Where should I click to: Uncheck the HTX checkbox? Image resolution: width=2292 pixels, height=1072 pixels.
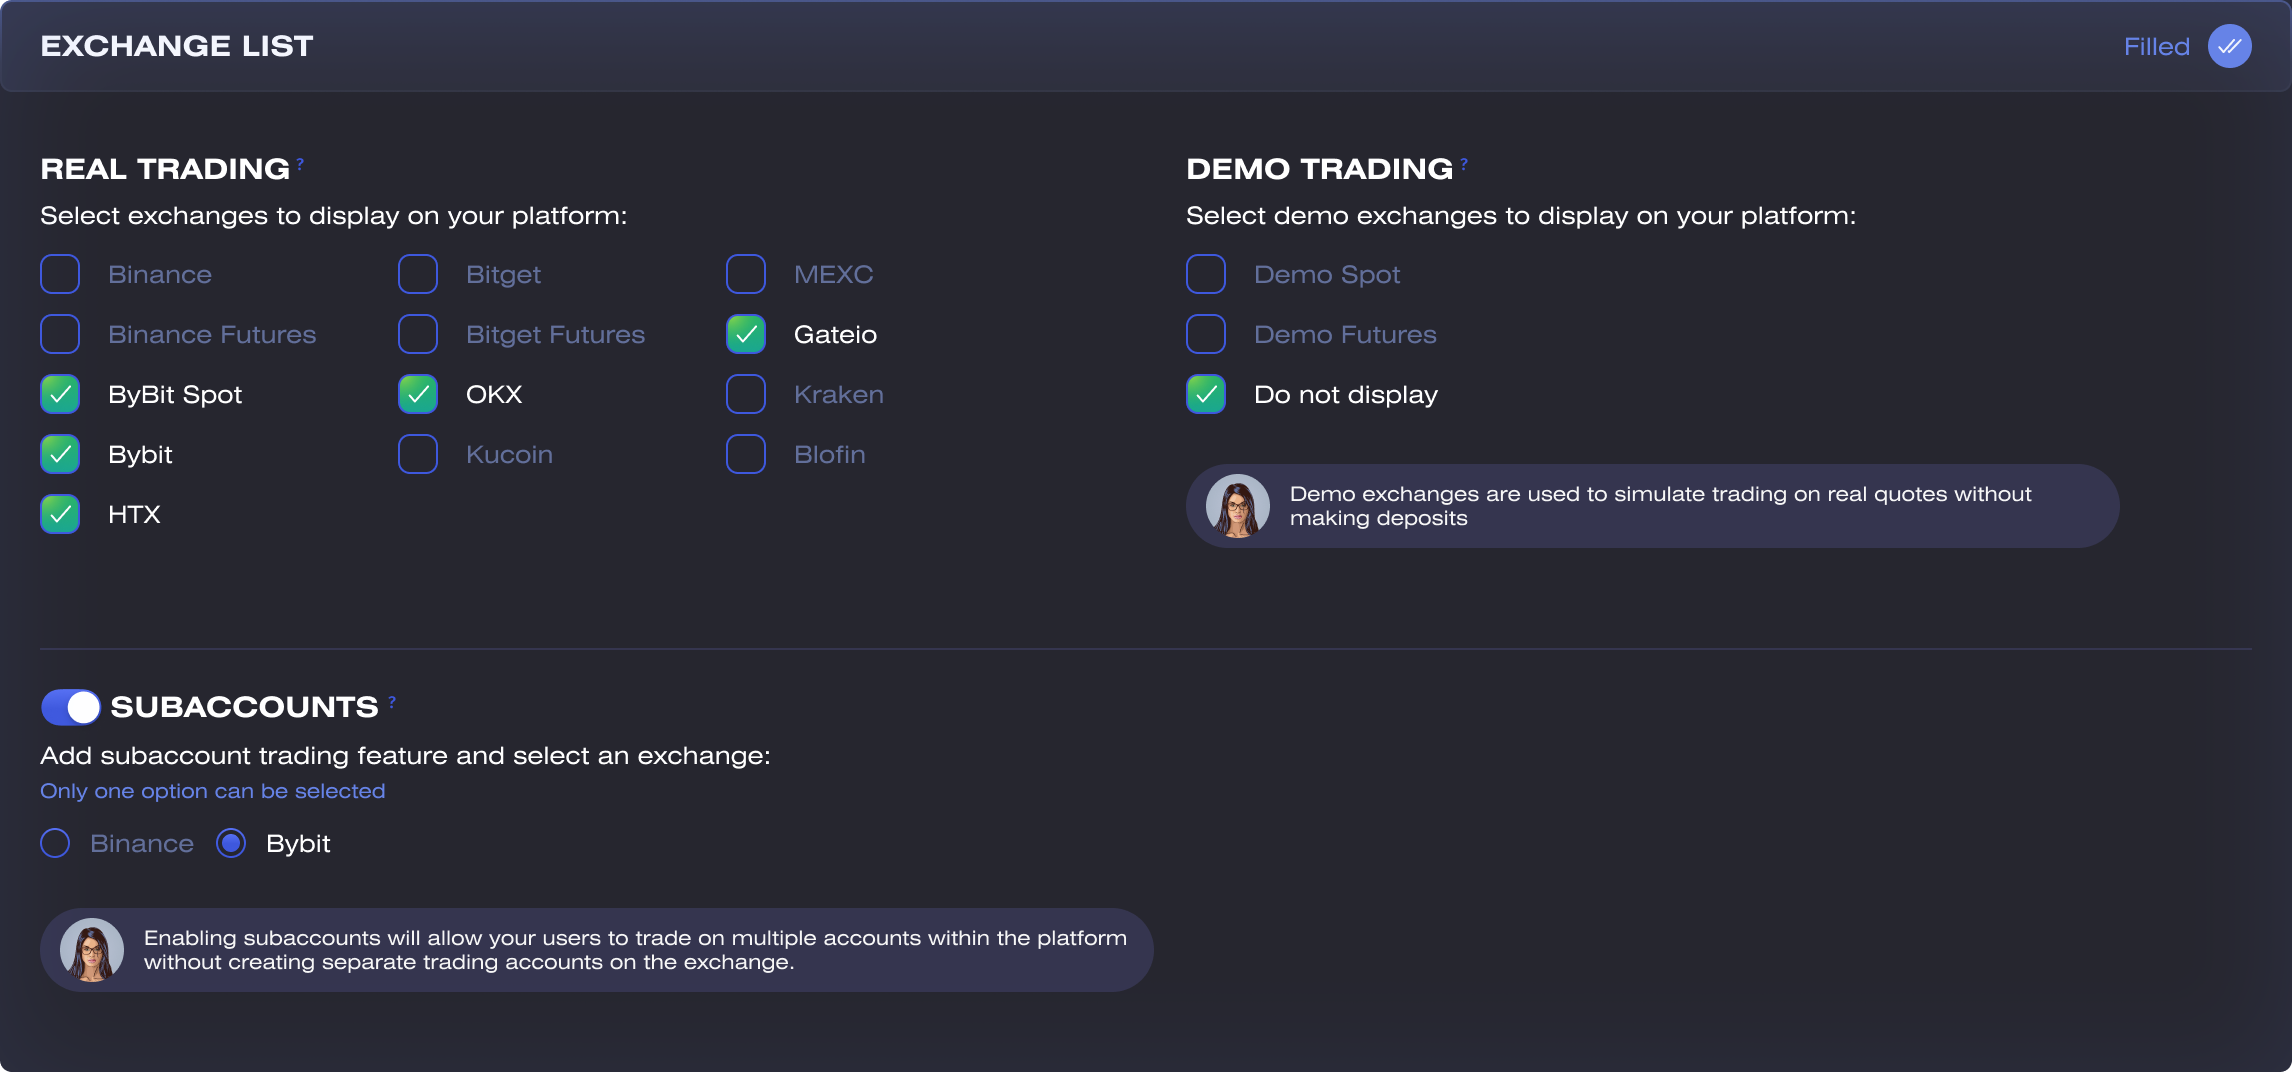60,514
